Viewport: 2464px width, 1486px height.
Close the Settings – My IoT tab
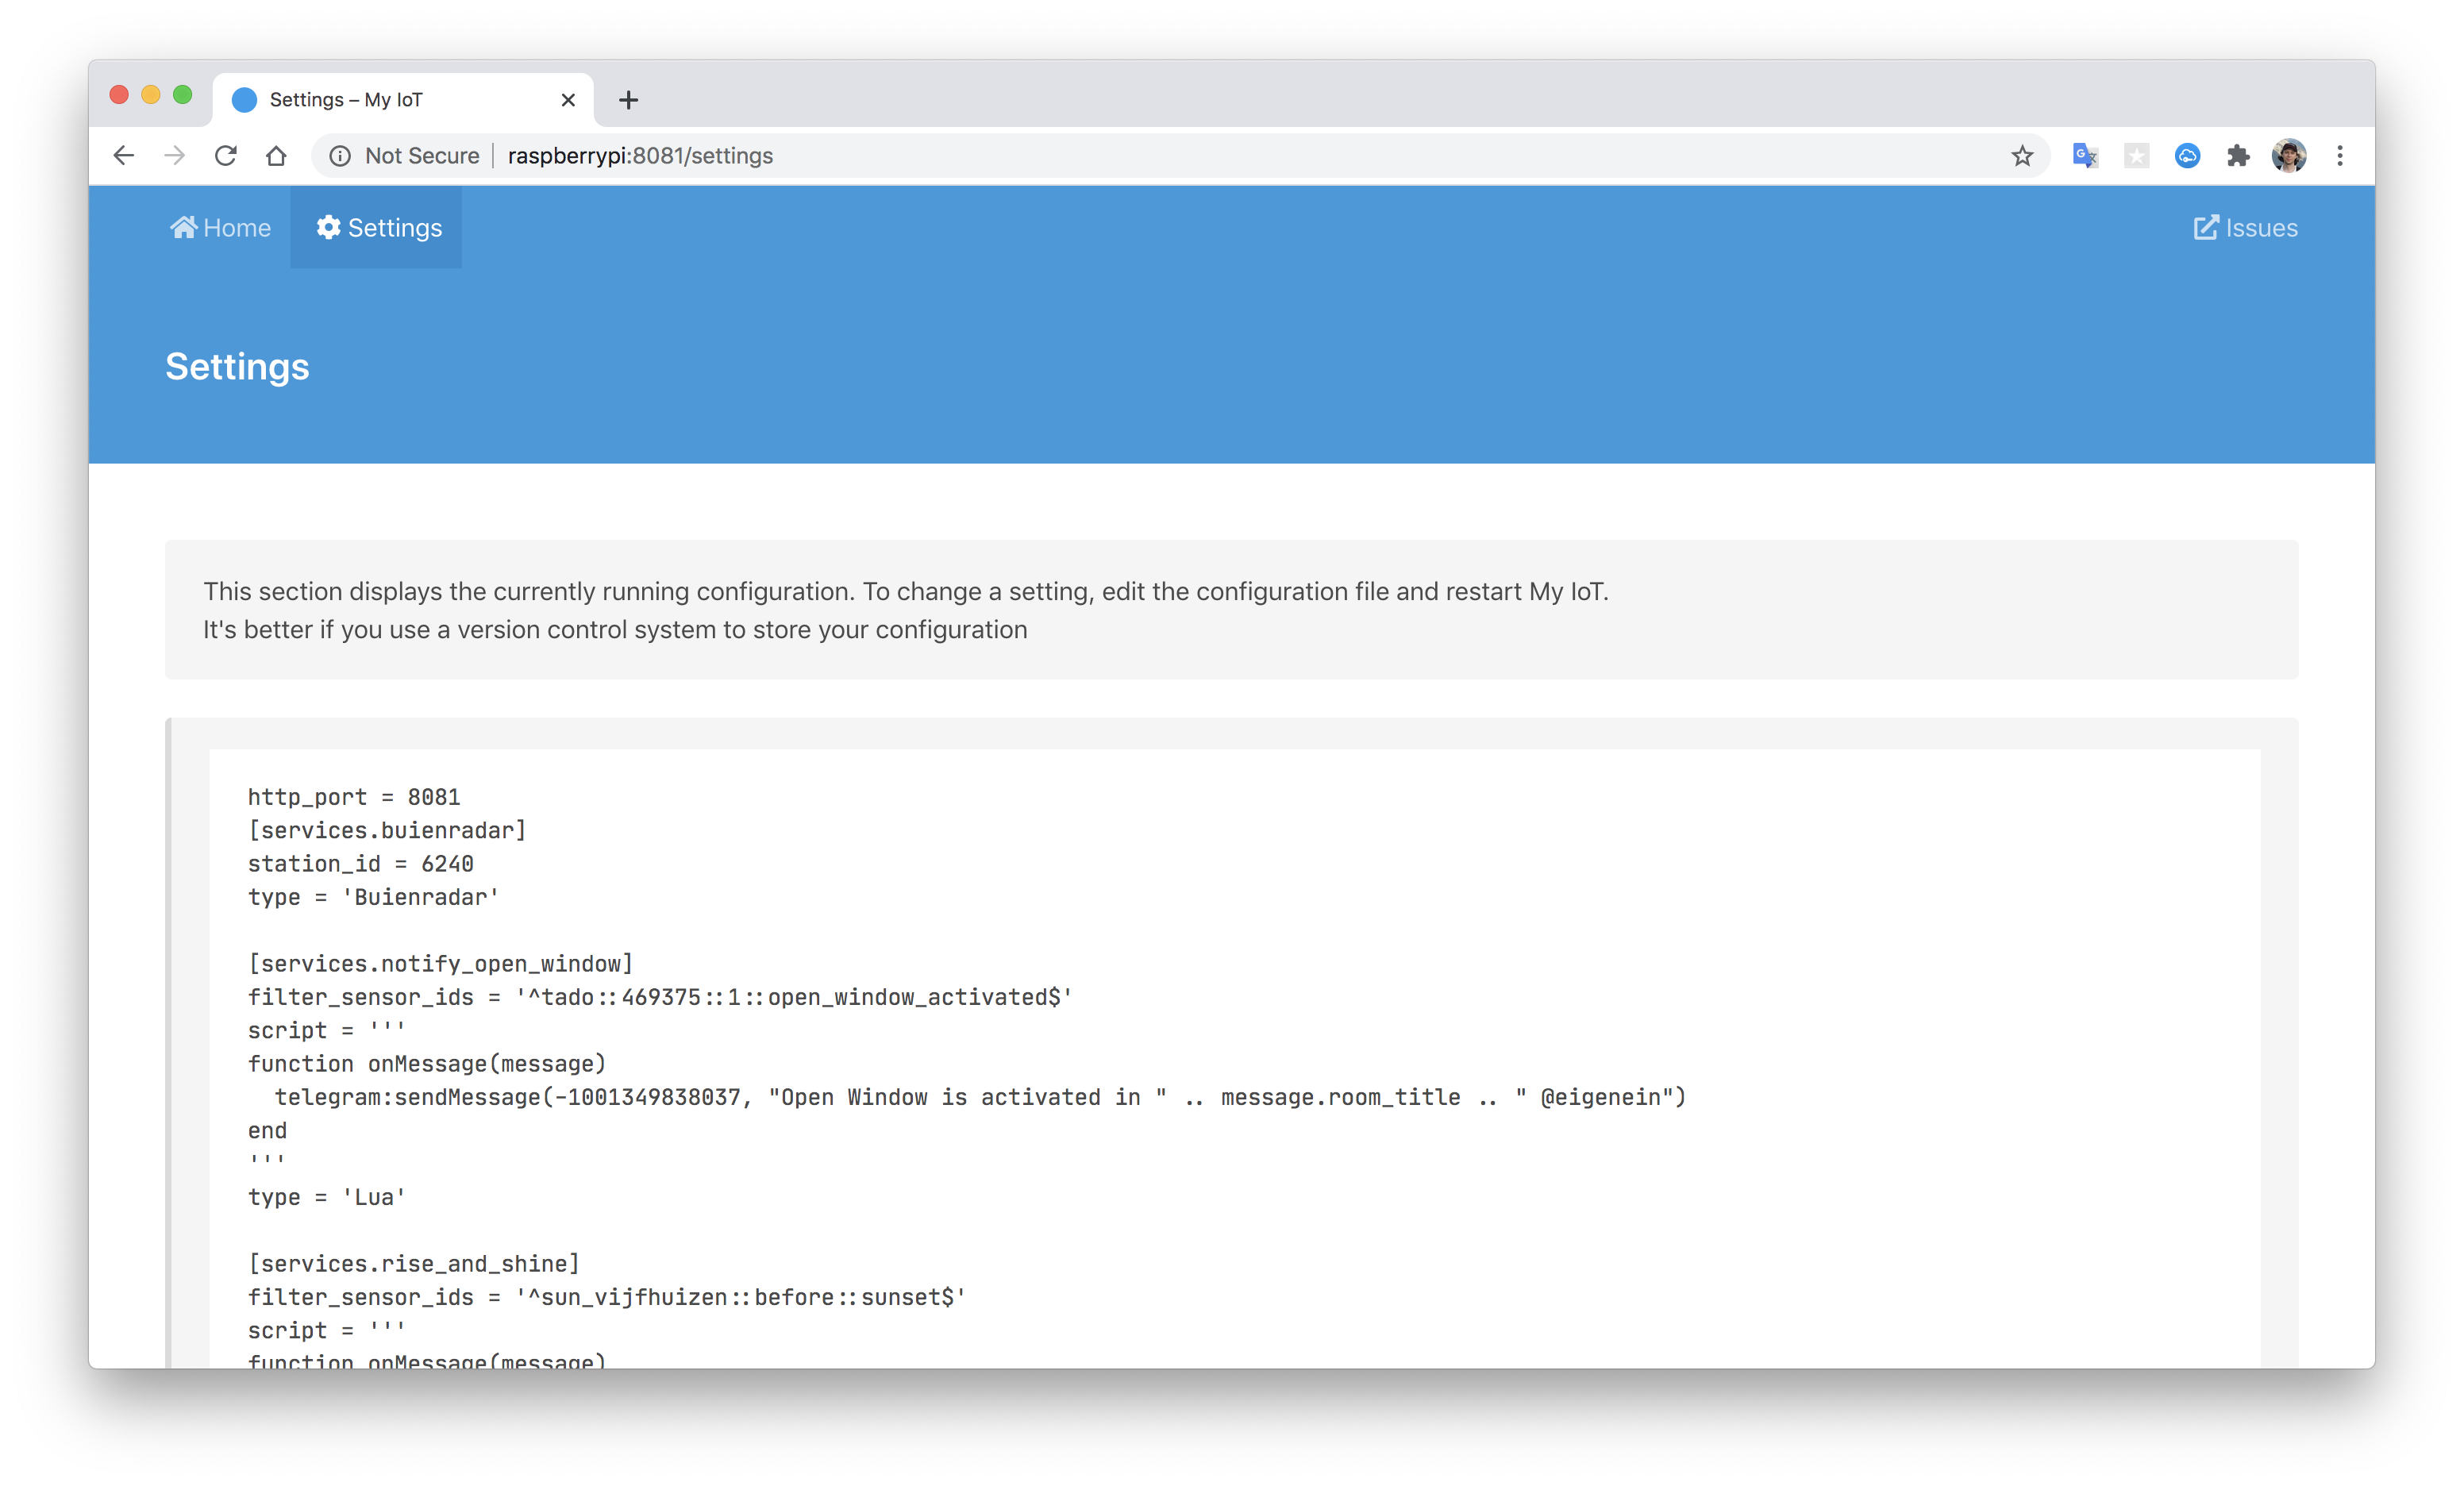tap(568, 100)
